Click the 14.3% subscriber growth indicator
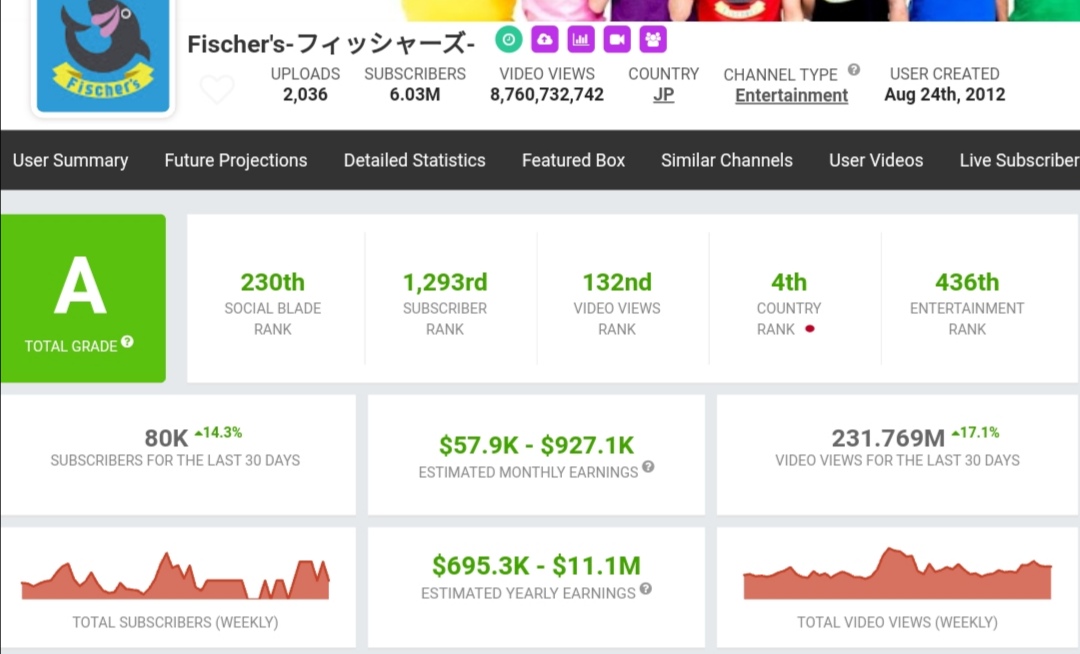This screenshot has height=654, width=1080. pyautogui.click(x=218, y=432)
